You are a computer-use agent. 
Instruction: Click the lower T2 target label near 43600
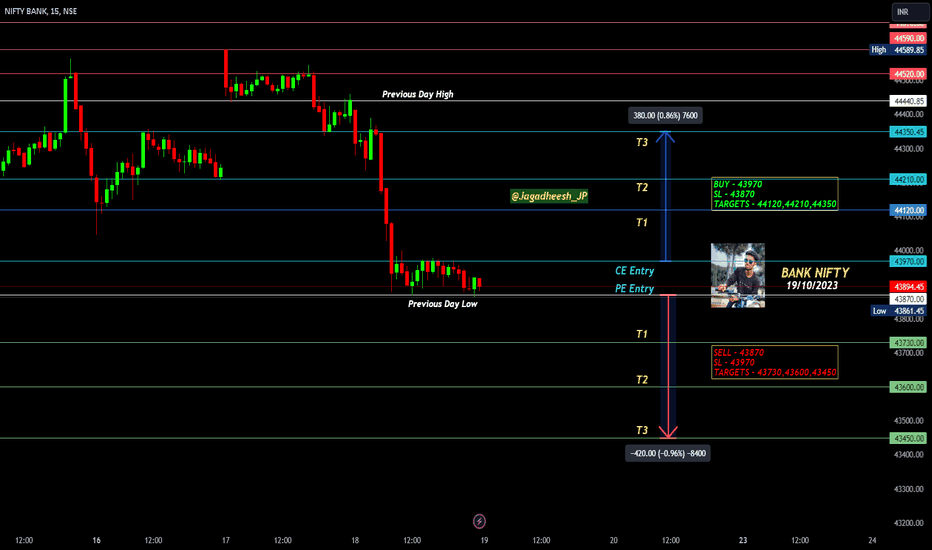642,379
